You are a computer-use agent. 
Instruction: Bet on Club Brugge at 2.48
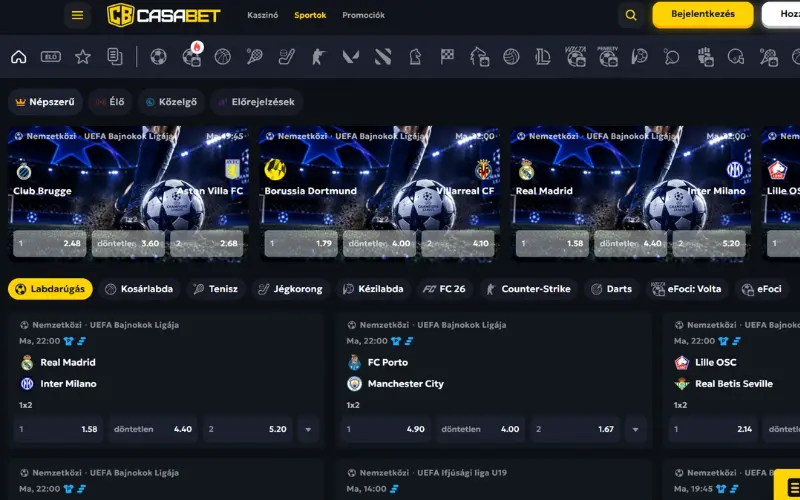point(49,243)
